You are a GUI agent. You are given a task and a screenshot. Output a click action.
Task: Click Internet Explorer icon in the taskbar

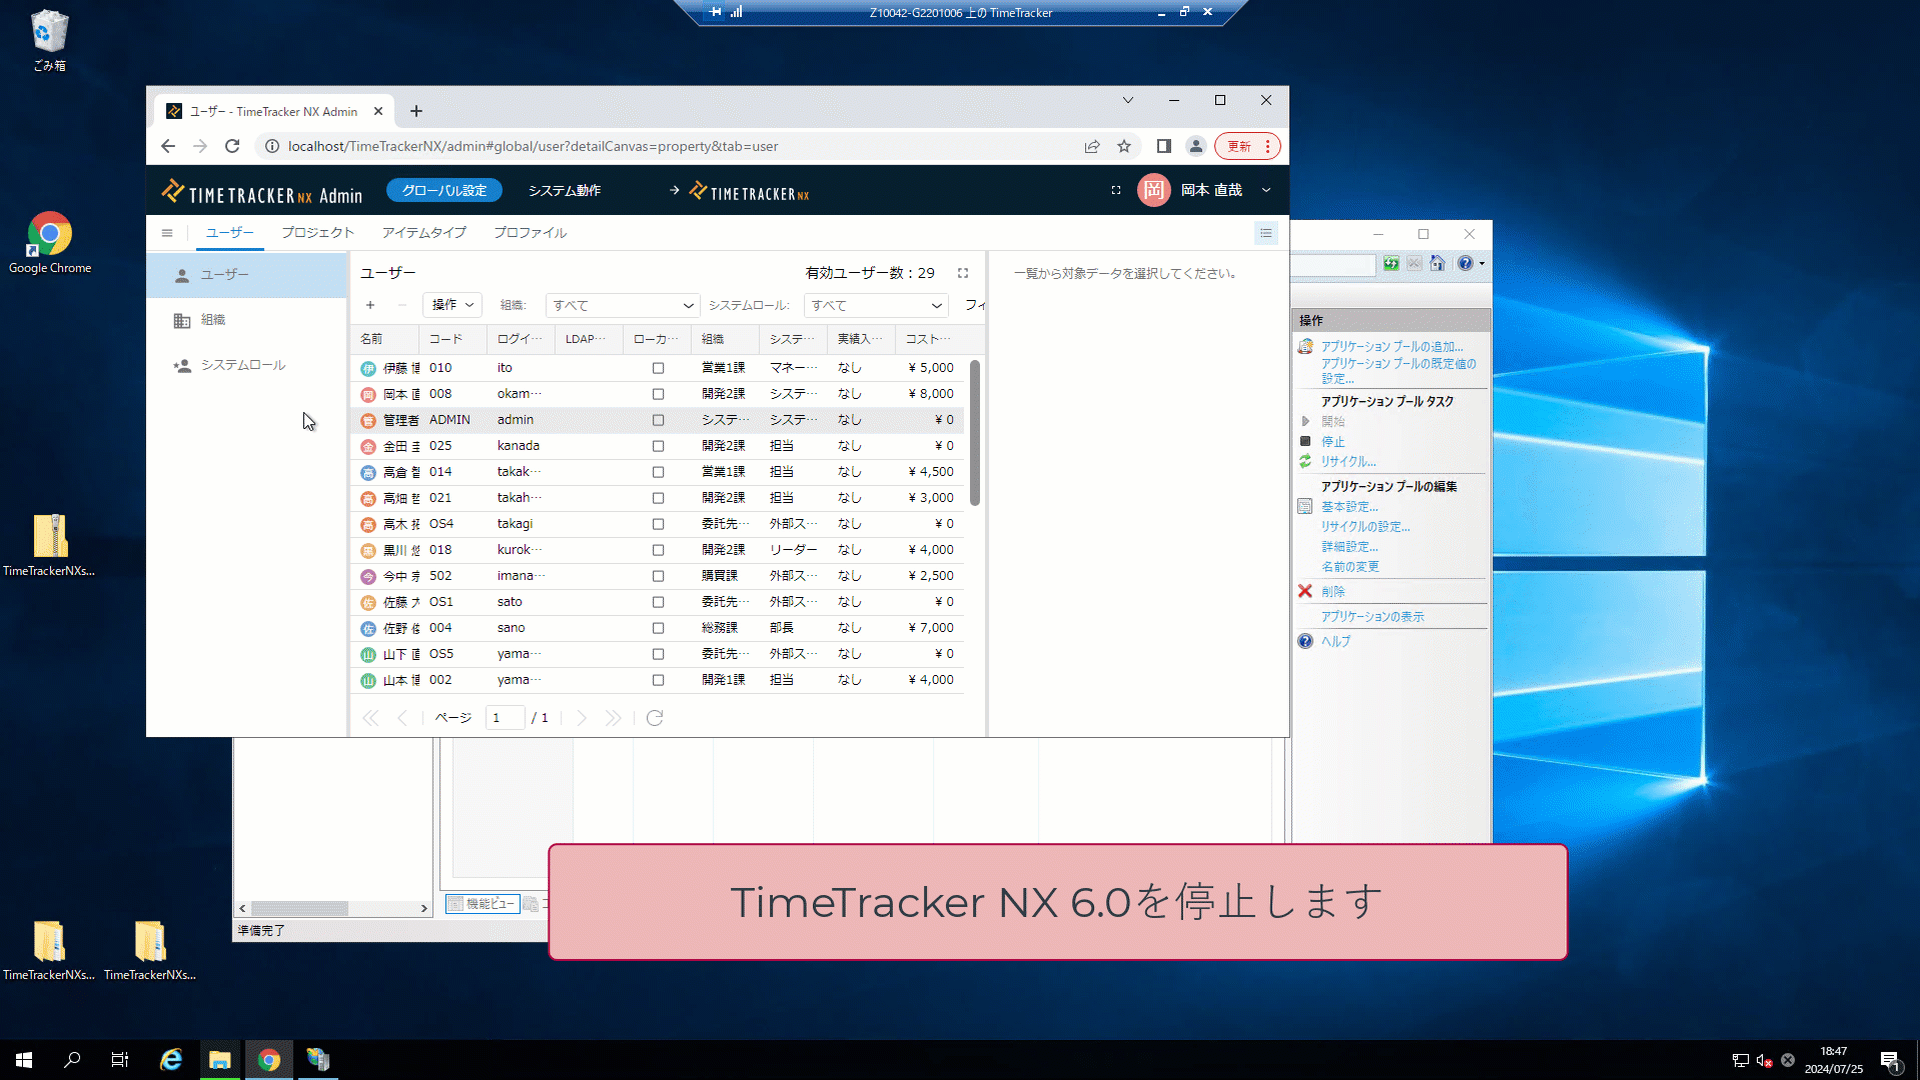(x=171, y=1060)
